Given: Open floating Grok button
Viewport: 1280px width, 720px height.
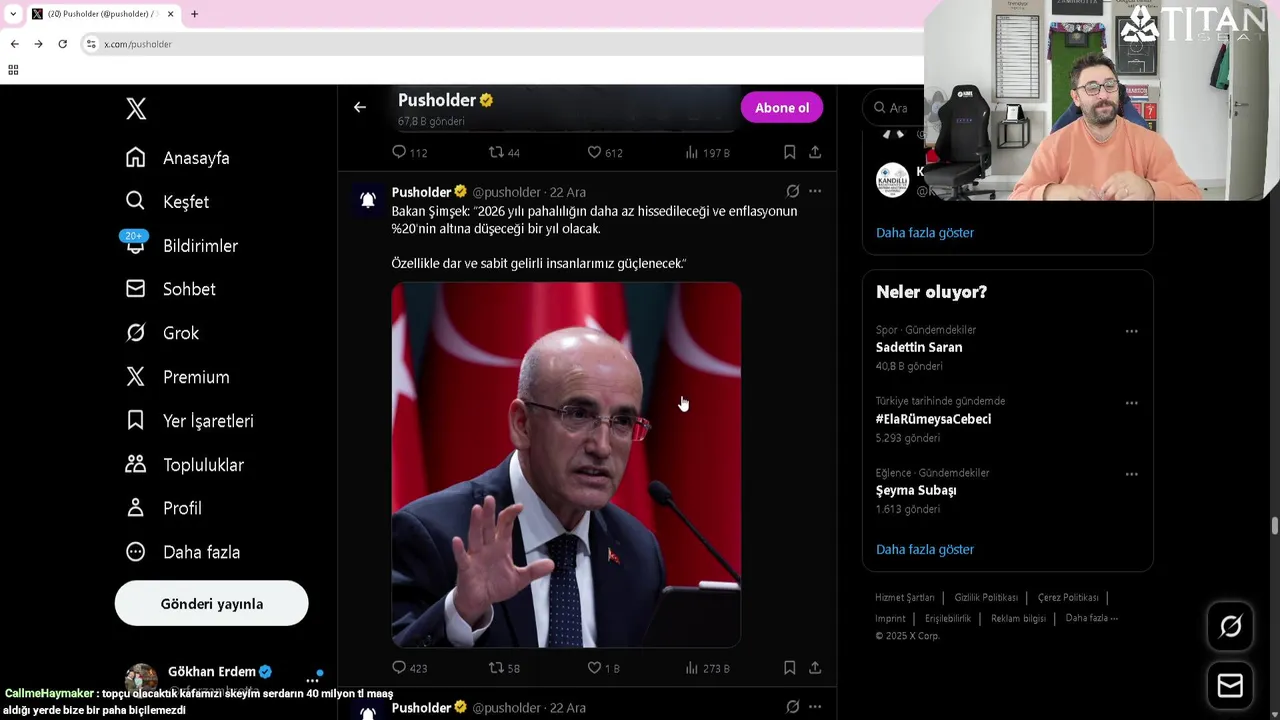Looking at the screenshot, I should click(1230, 627).
